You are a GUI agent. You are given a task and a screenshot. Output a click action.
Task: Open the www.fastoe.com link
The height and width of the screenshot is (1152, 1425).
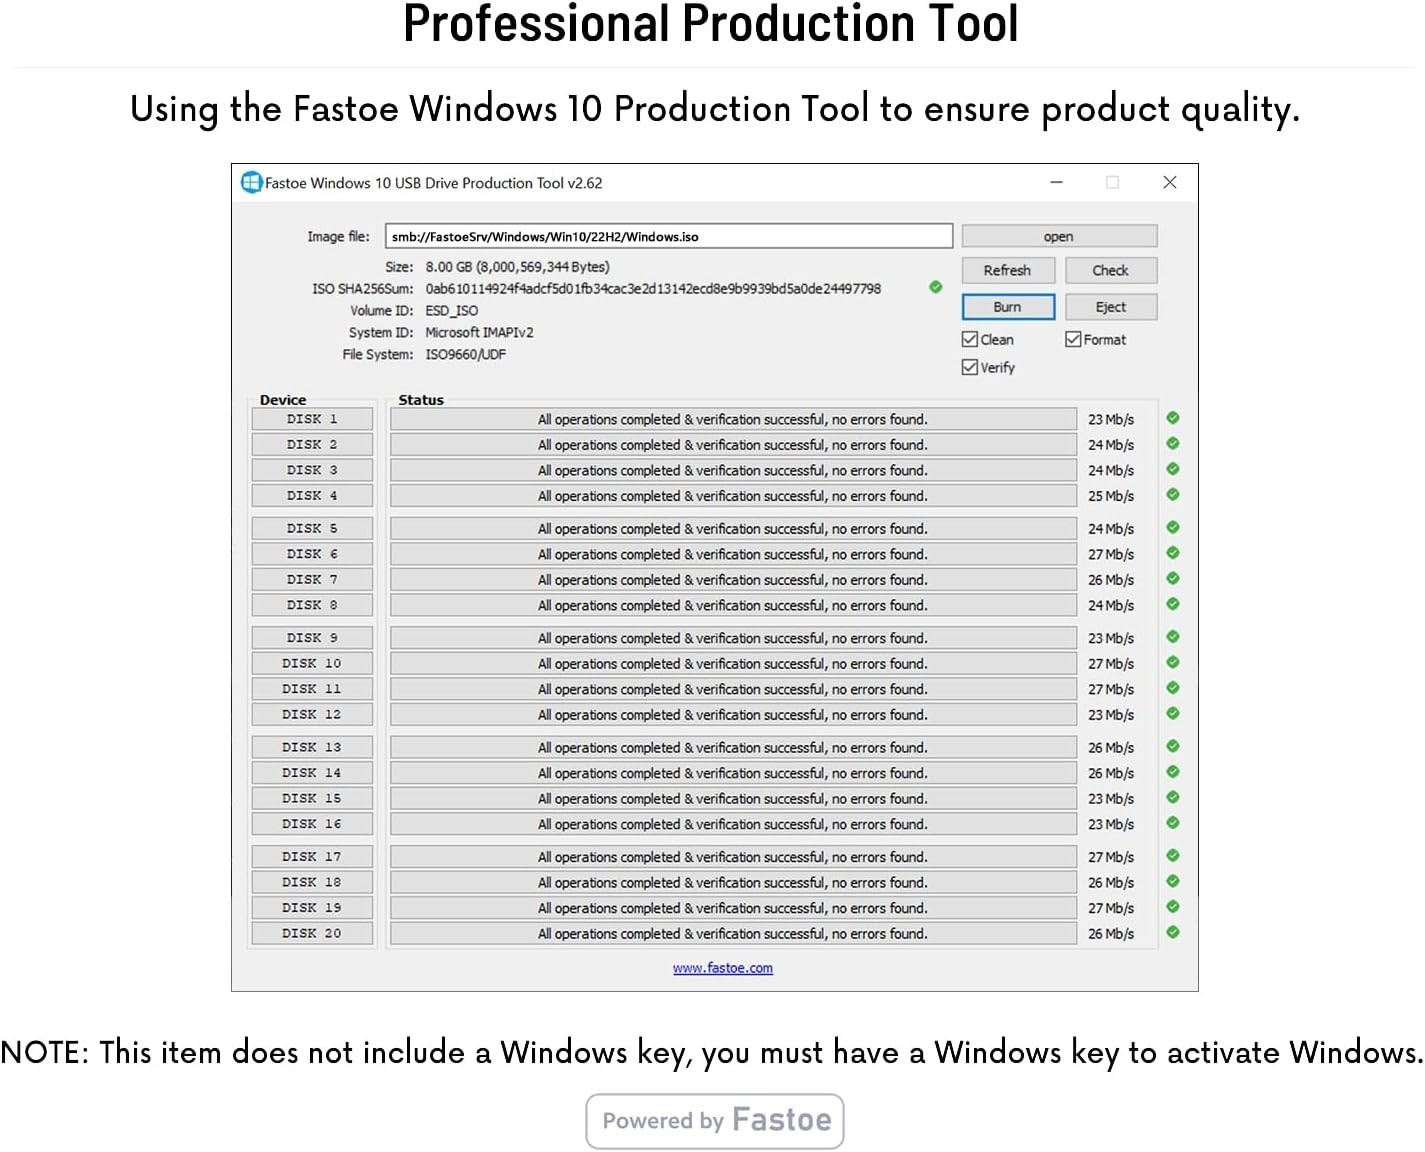point(723,968)
